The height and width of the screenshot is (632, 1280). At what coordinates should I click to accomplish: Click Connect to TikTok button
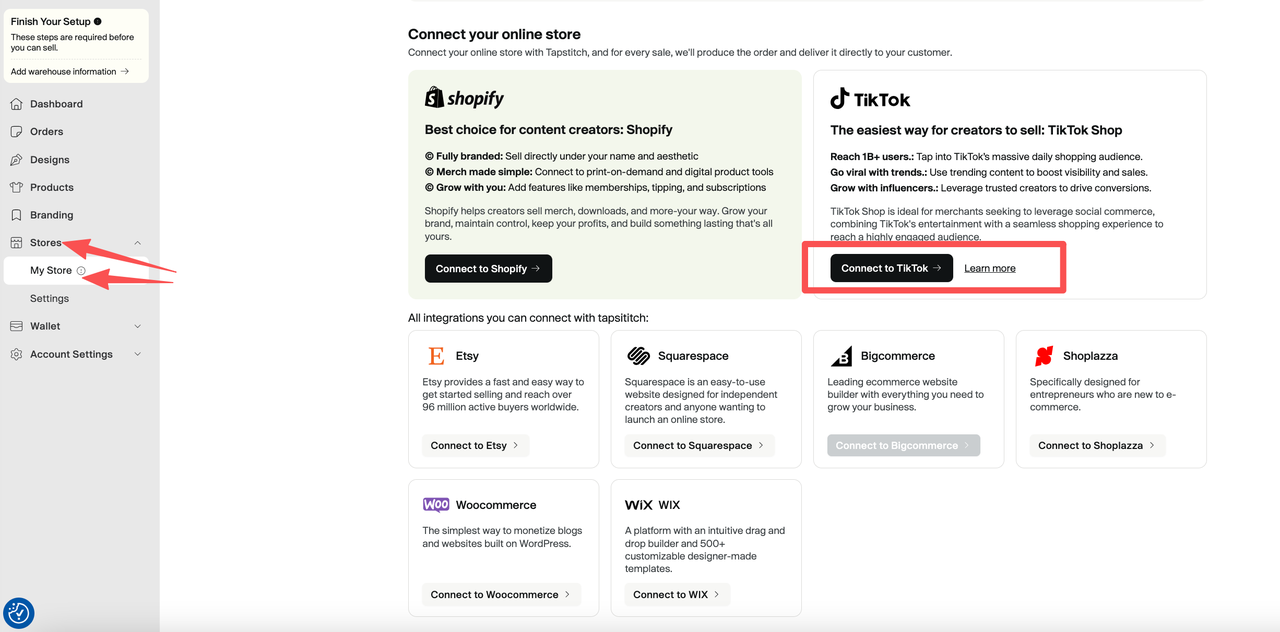point(892,268)
